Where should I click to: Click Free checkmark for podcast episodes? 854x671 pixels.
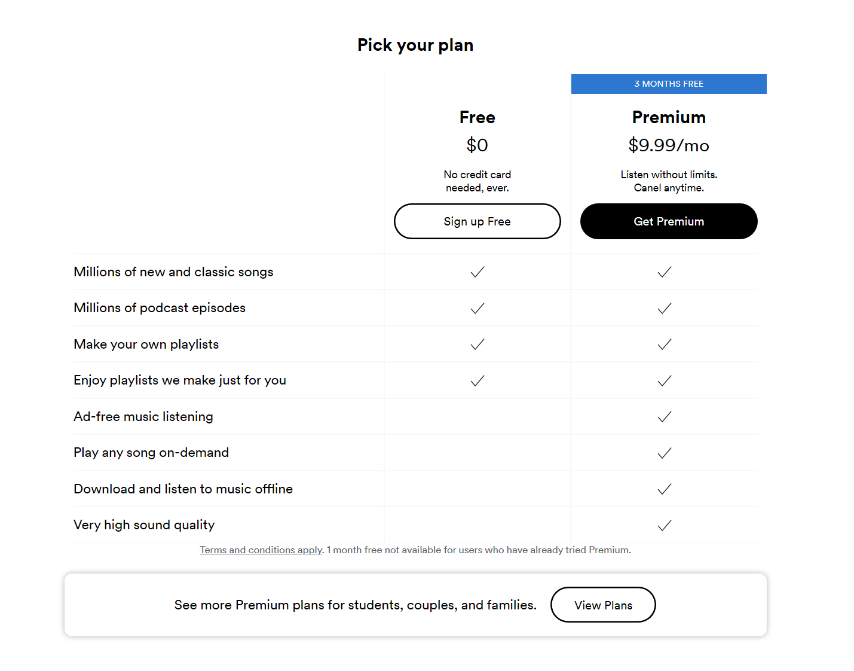coord(477,308)
